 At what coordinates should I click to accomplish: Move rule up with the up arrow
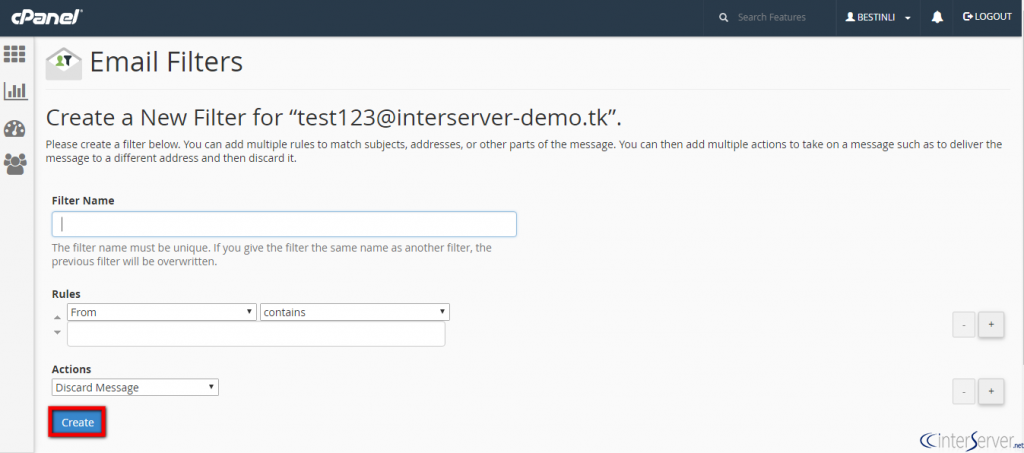[x=57, y=317]
